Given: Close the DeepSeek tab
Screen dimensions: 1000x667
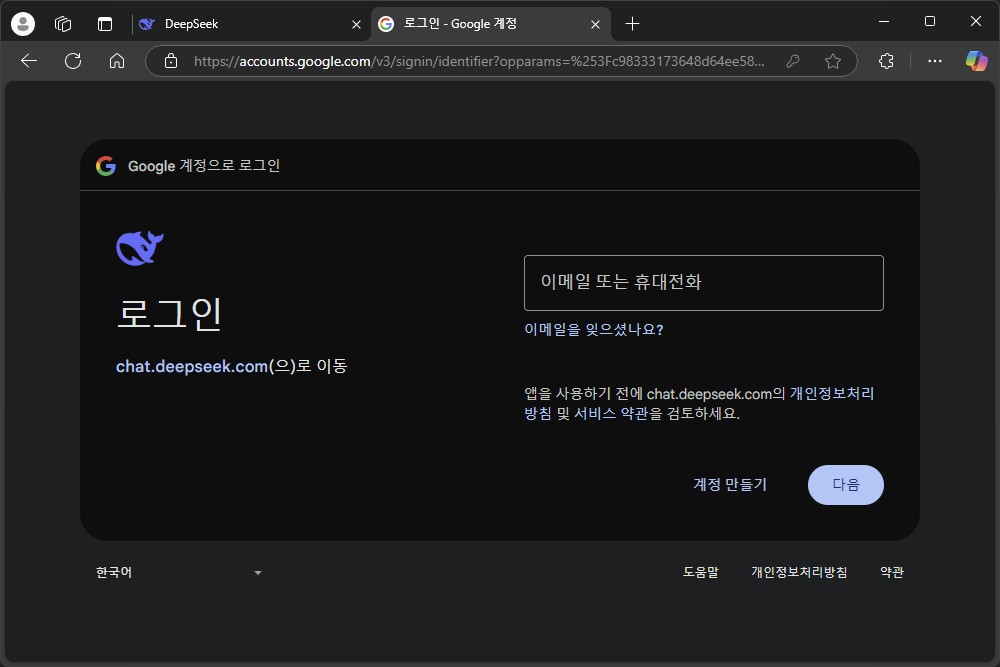Looking at the screenshot, I should click(356, 24).
